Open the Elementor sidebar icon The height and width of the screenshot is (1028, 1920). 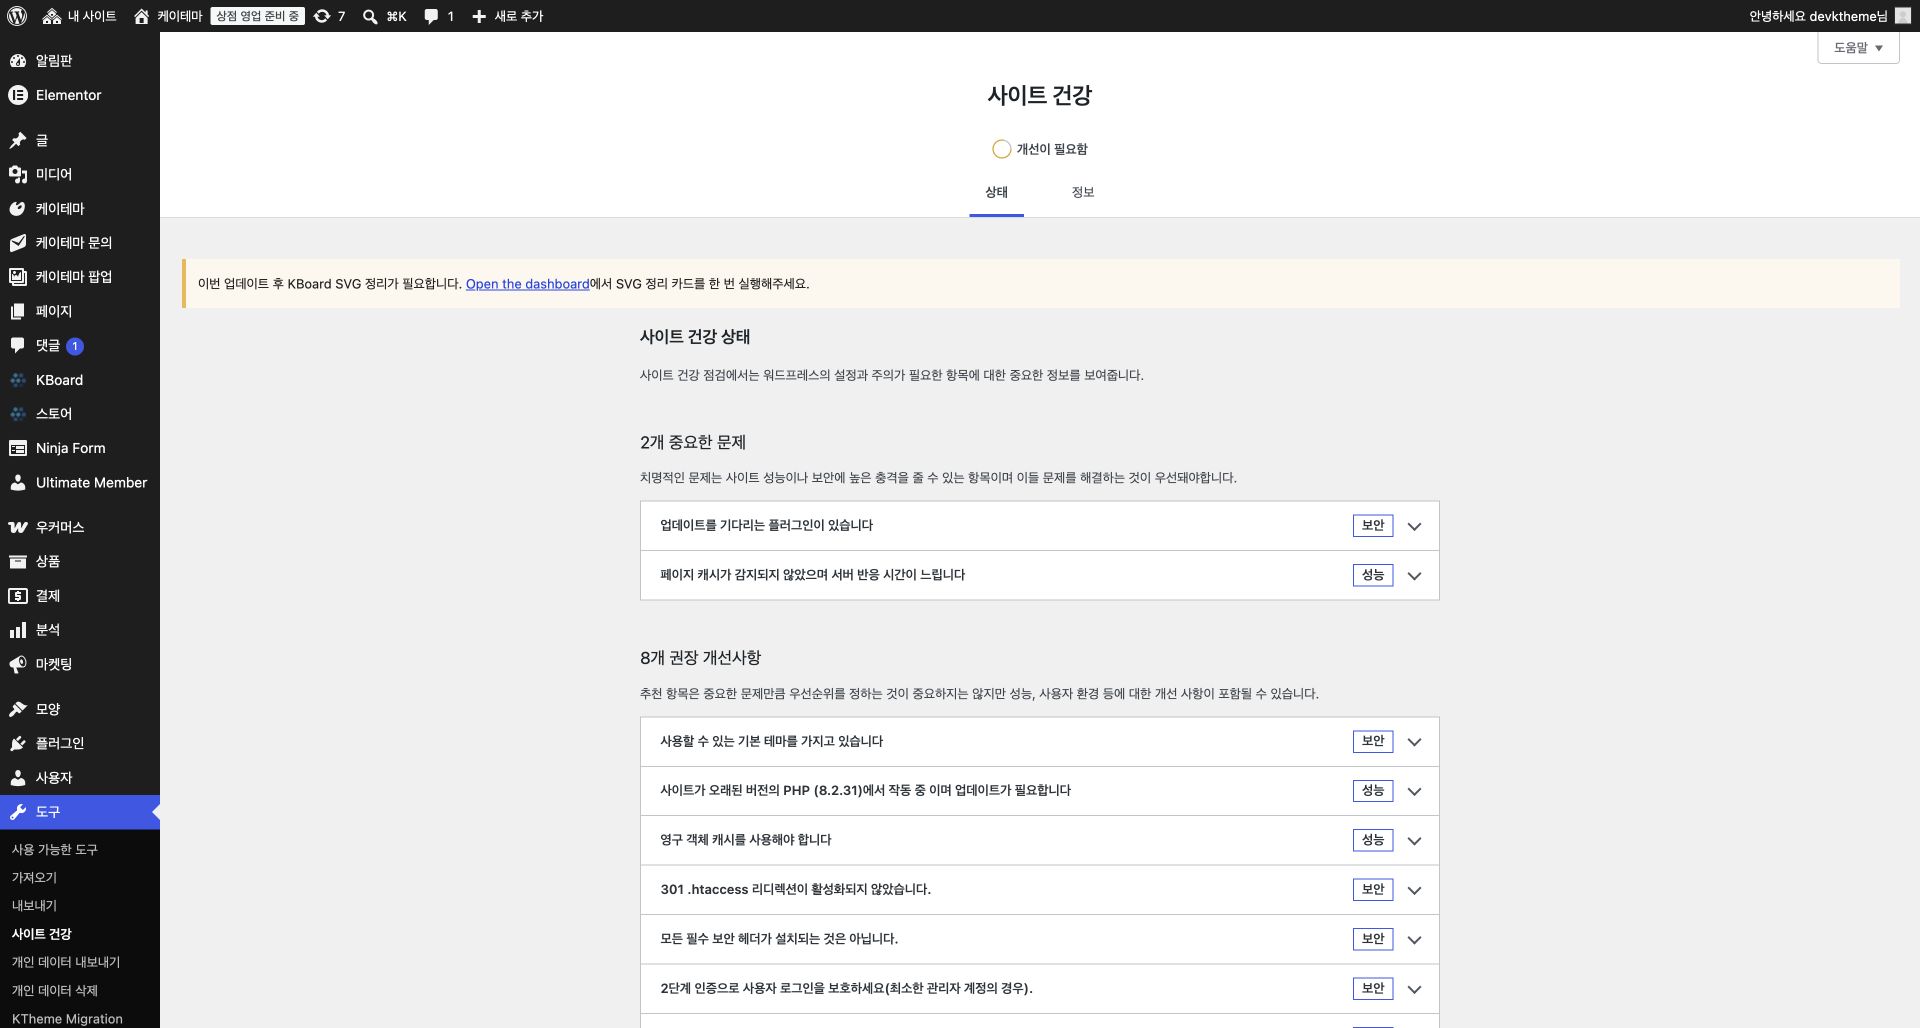(x=18, y=95)
